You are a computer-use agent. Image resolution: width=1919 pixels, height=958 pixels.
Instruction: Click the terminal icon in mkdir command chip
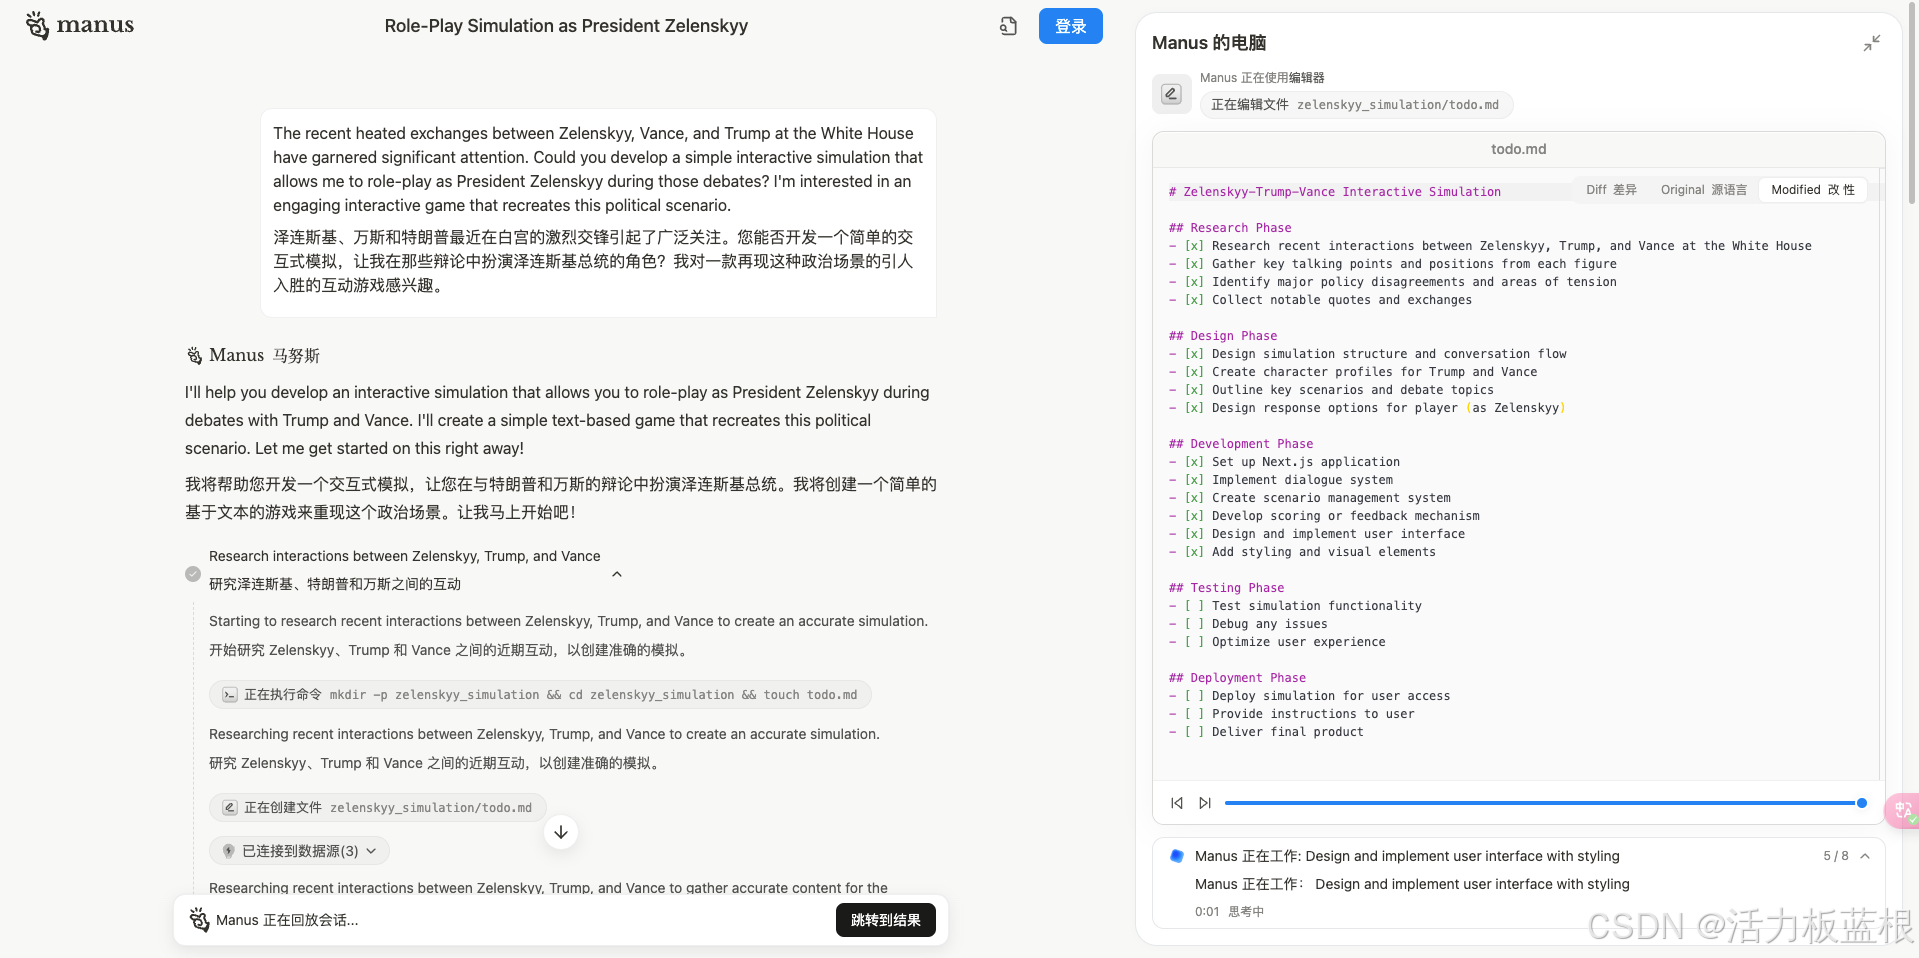230,695
